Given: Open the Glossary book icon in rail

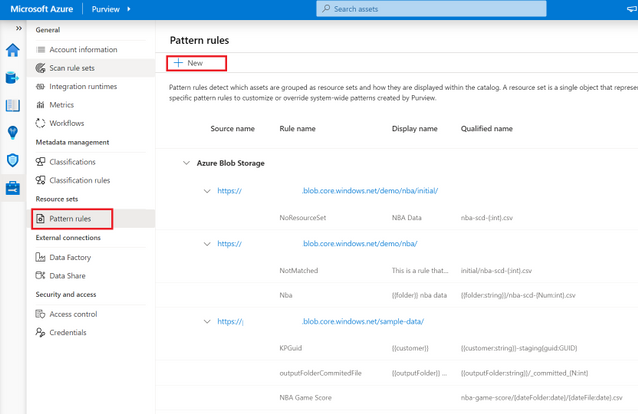Looking at the screenshot, I should point(13,105).
